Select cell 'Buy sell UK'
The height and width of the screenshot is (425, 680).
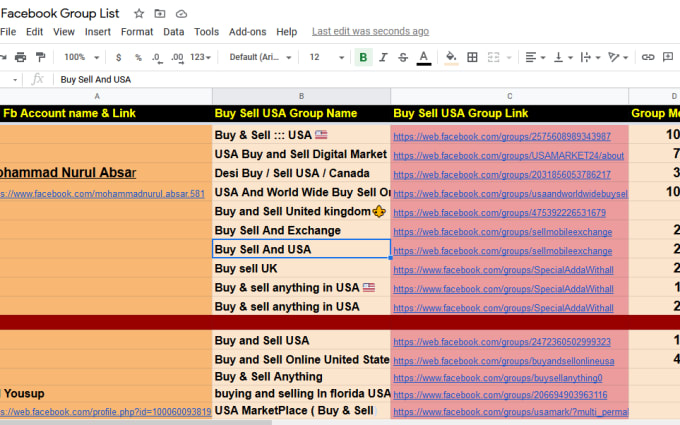(x=301, y=268)
